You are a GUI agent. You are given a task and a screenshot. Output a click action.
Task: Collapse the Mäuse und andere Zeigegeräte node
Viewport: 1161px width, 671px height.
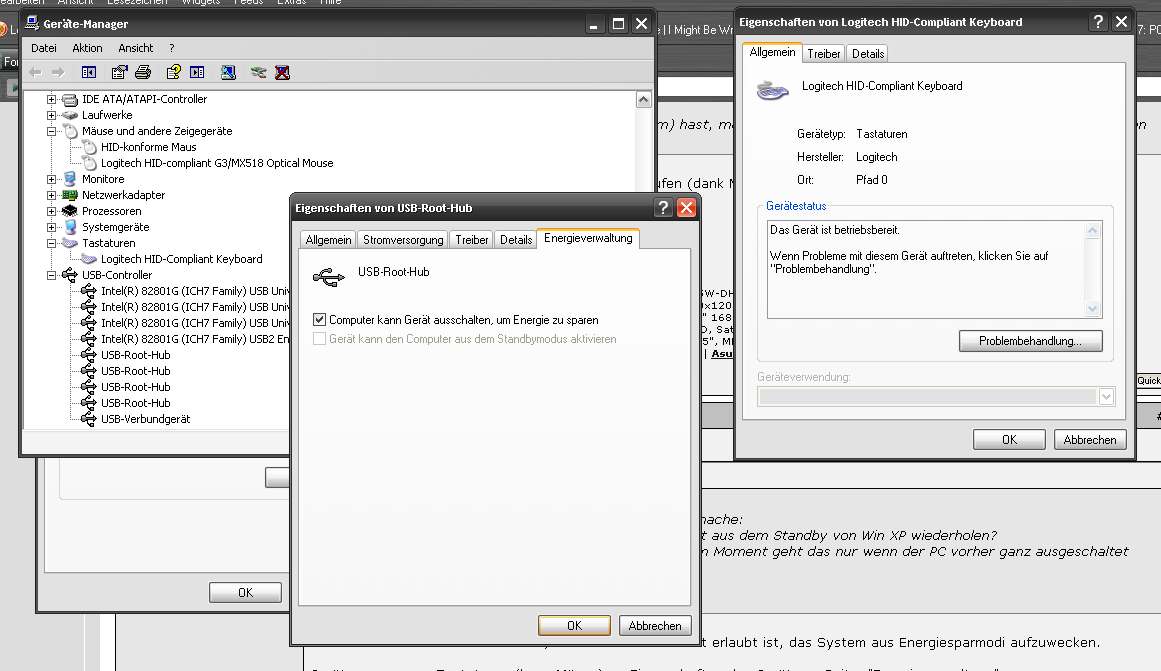(x=51, y=131)
